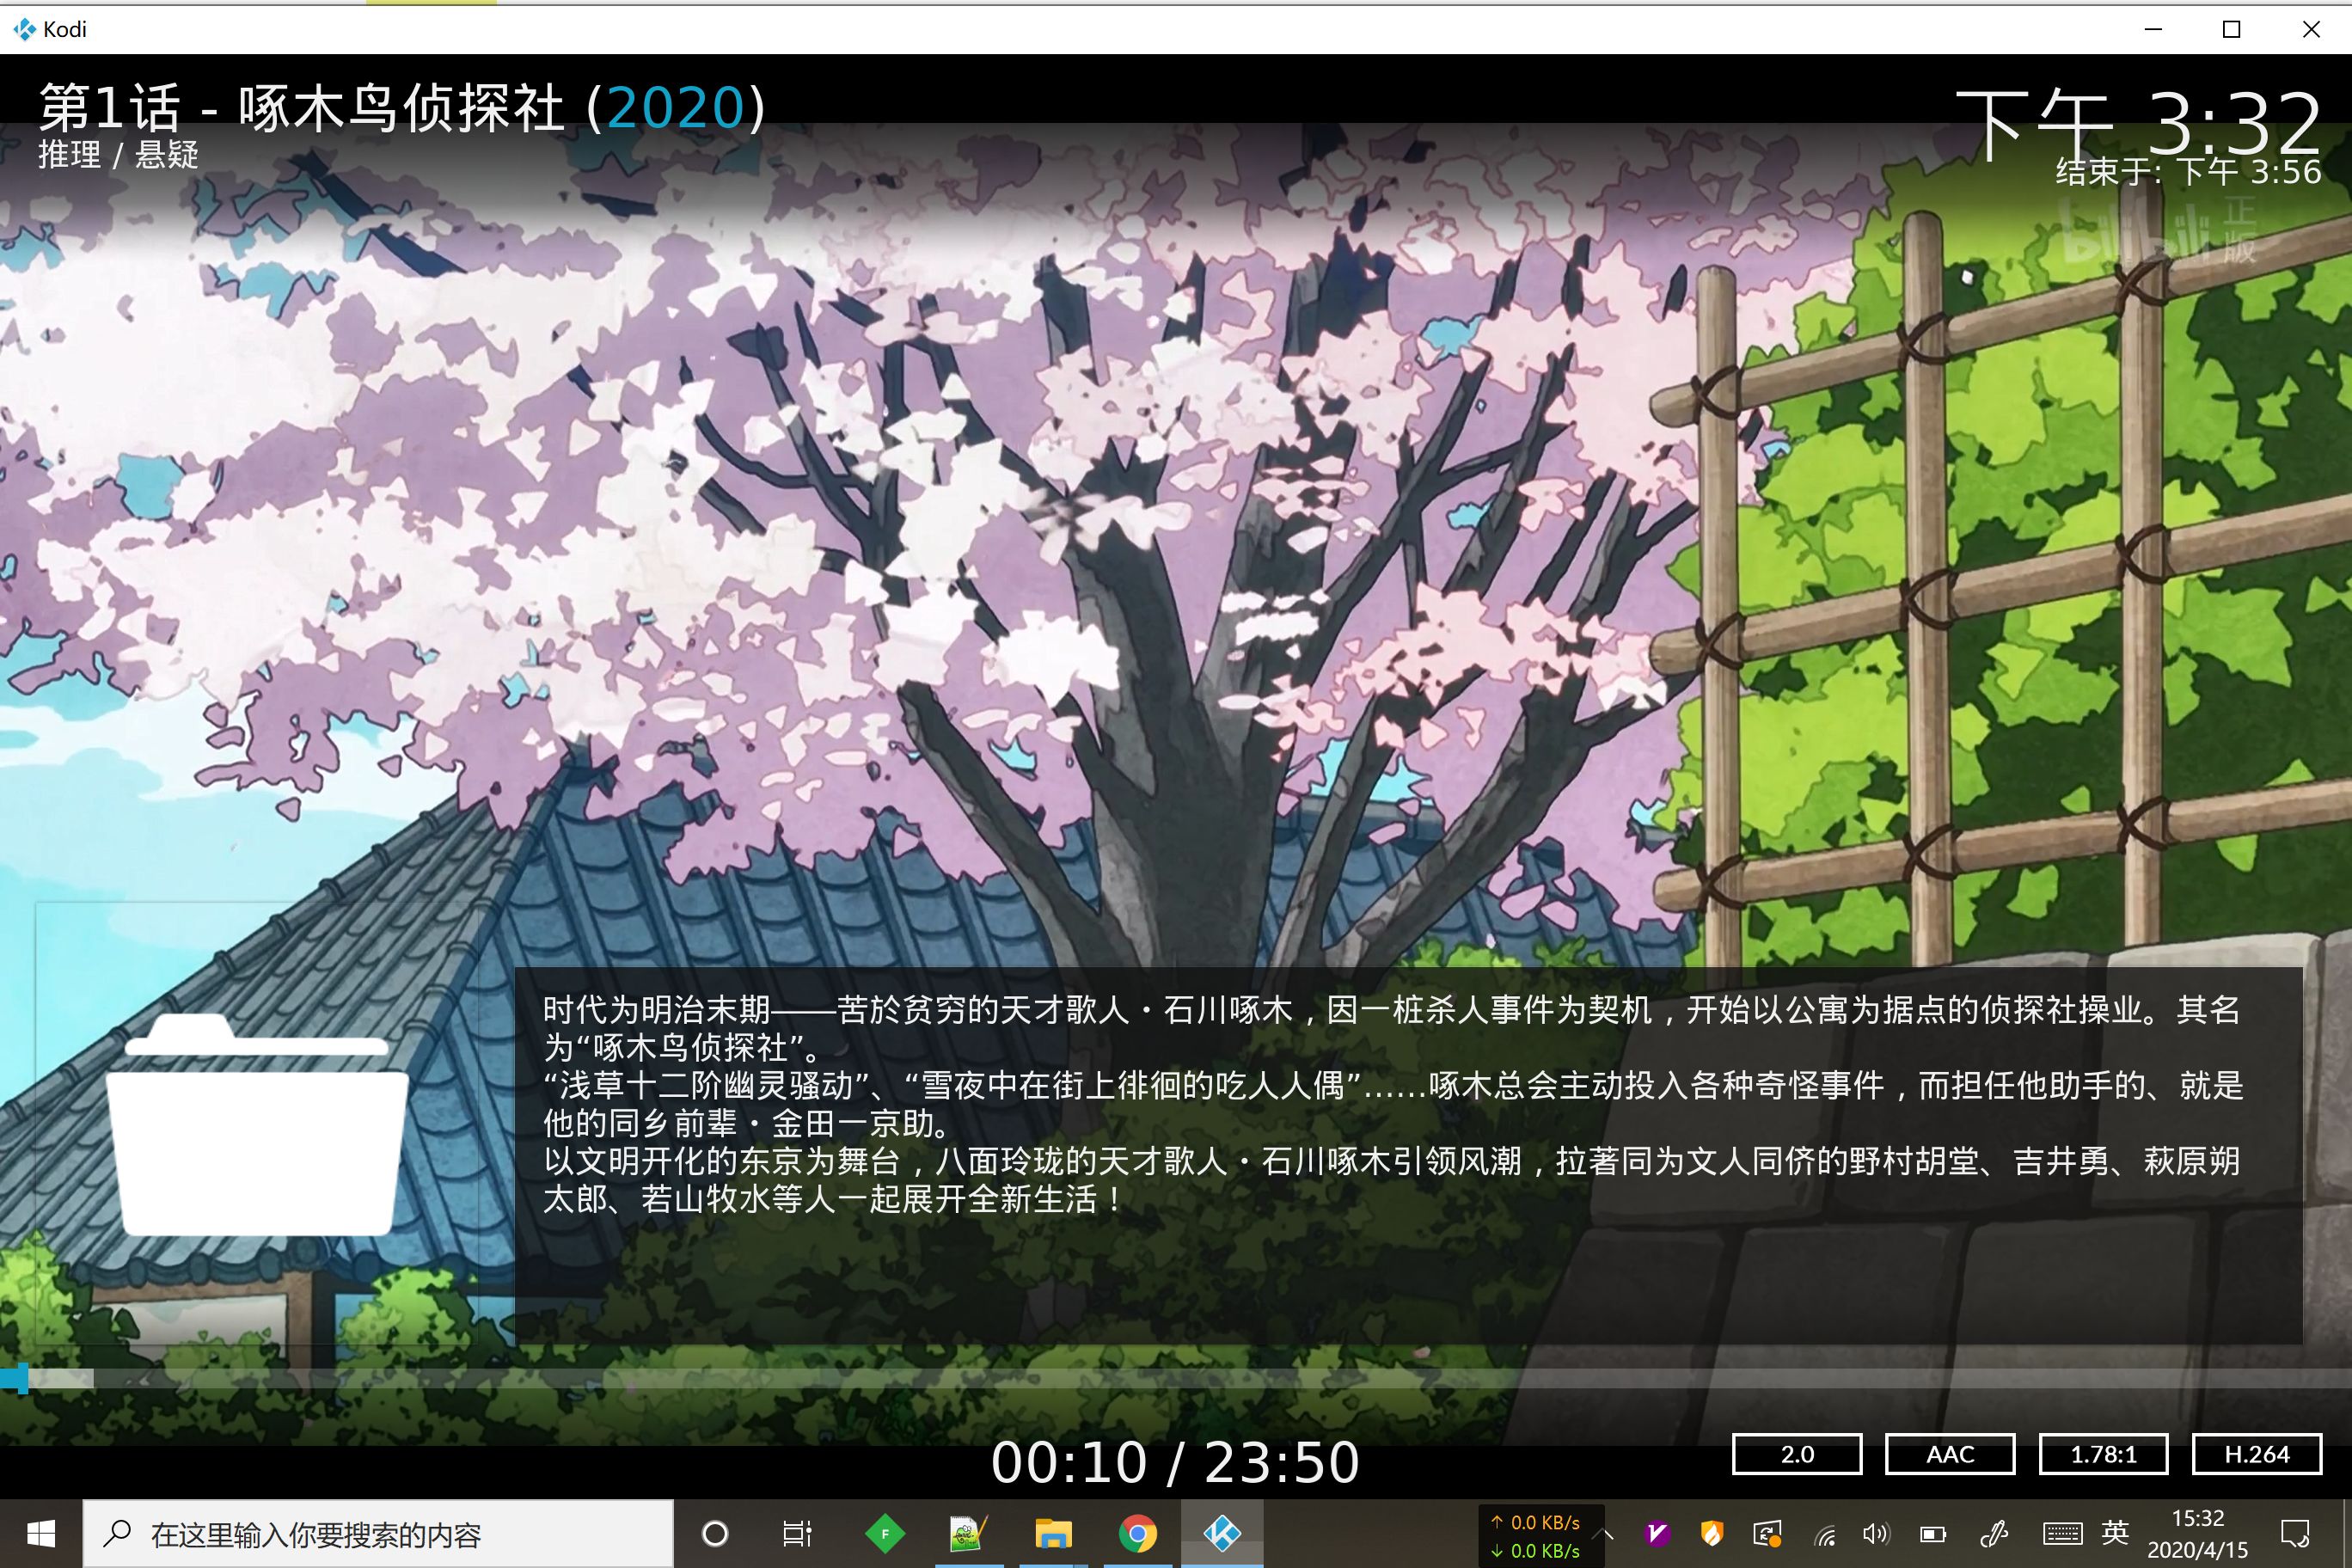
Task: Open the volume speaker tray icon
Action: [1876, 1533]
